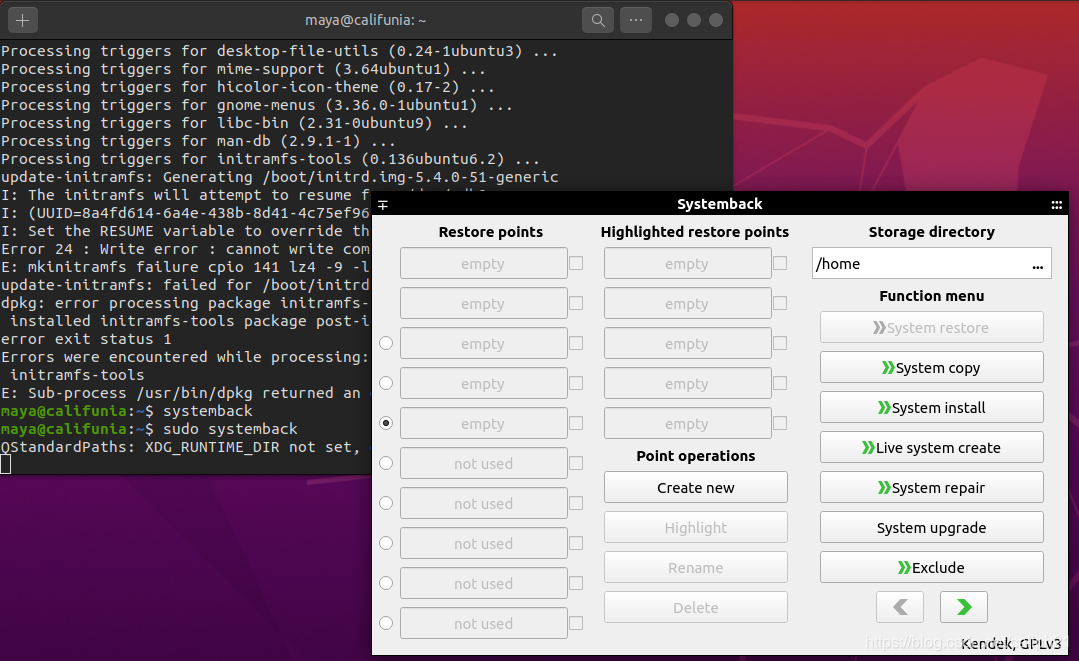
Task: Click the last 'not used' name field
Action: point(484,623)
